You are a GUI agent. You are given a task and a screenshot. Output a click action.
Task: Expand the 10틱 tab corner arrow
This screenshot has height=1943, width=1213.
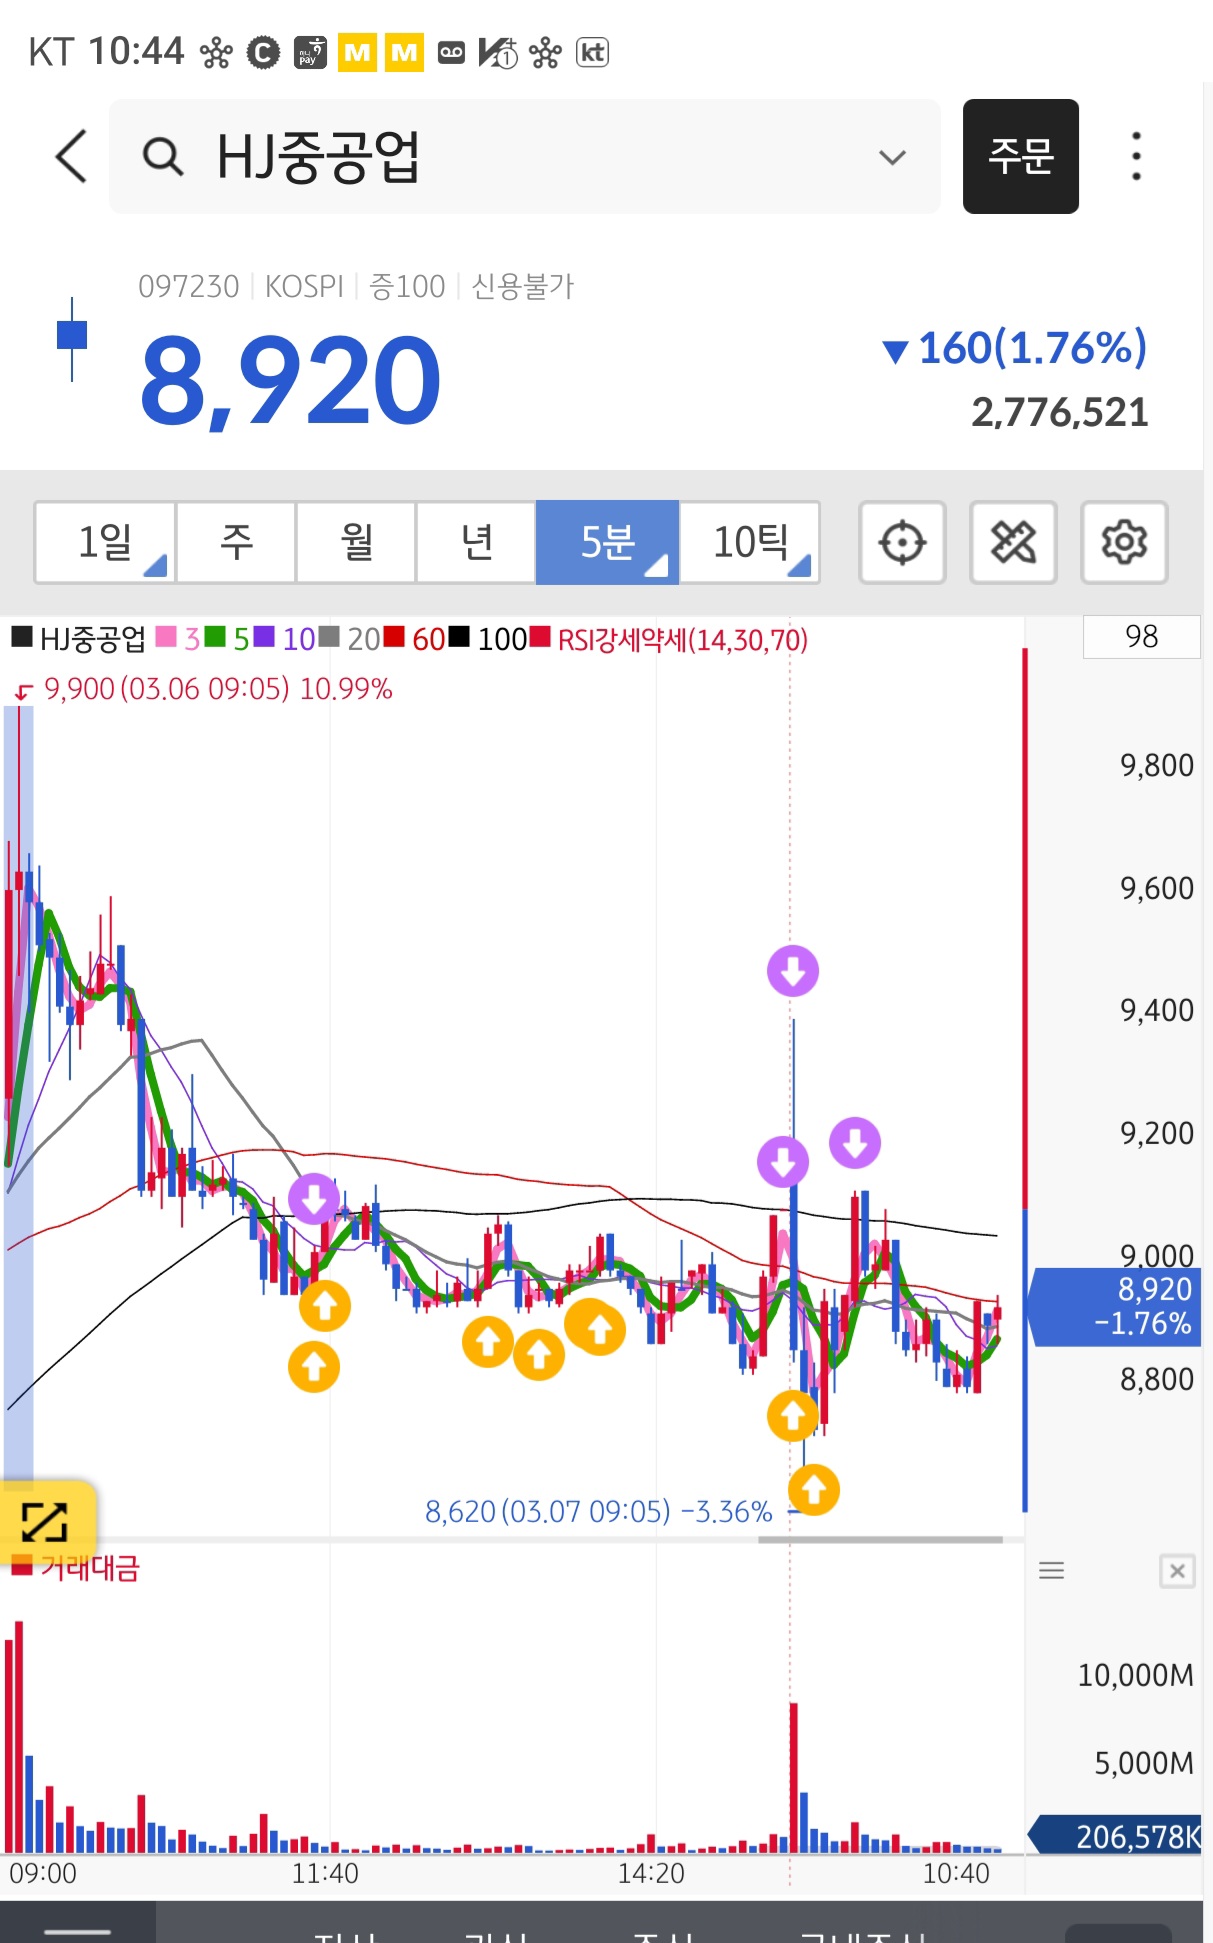(x=800, y=566)
